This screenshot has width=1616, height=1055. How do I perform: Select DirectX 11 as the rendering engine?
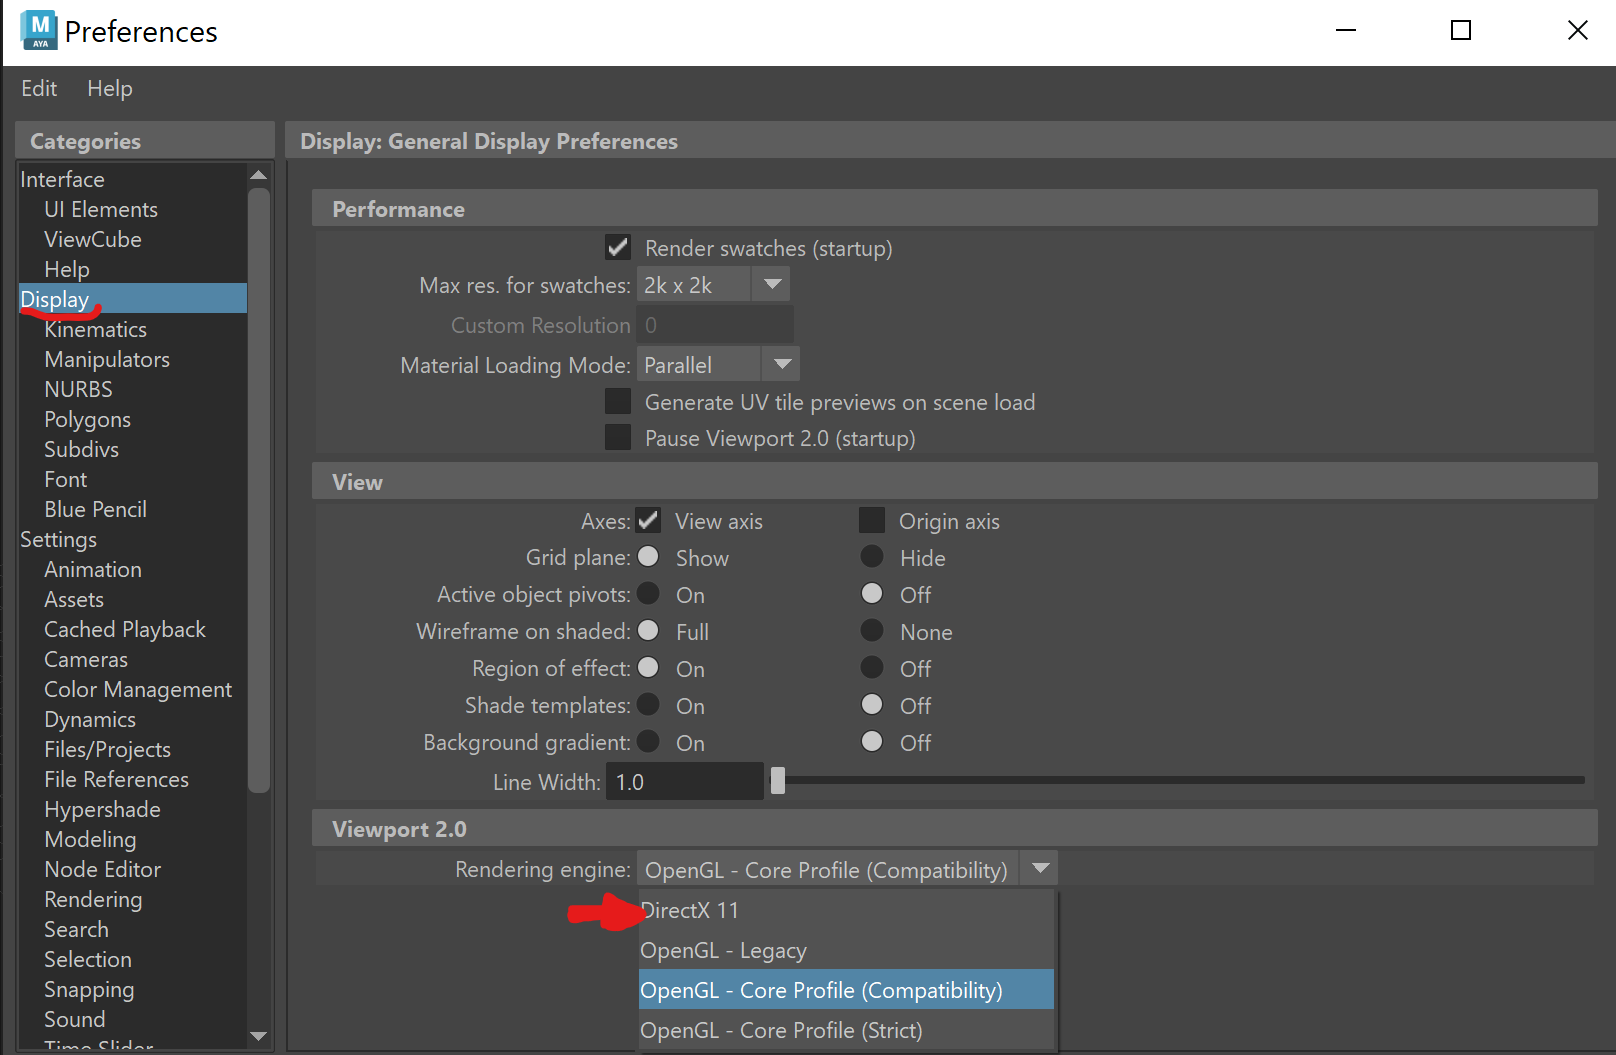point(690,910)
